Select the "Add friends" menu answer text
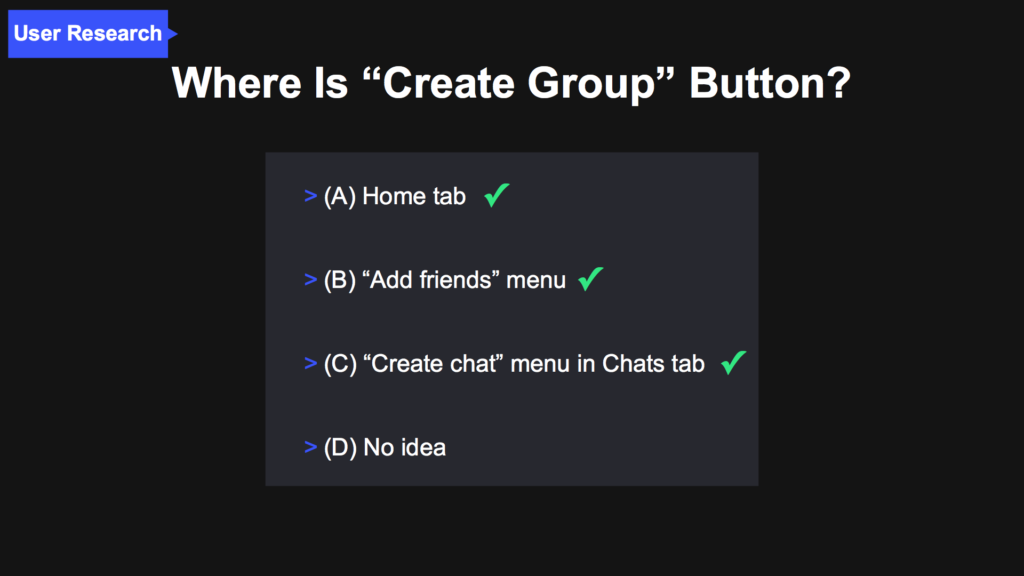This screenshot has height=576, width=1024. [x=464, y=280]
